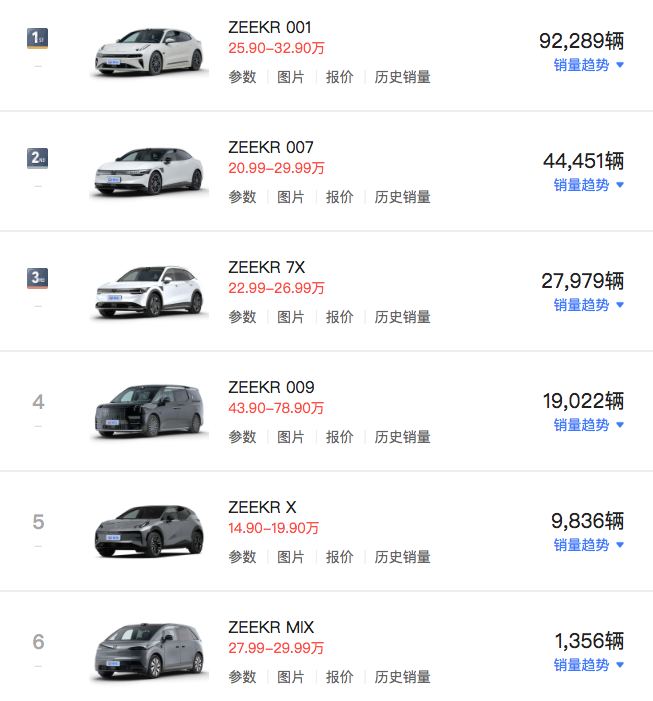This screenshot has width=653, height=701.
Task: Open ZEEKR 001 car thumbnail
Action: tap(149, 53)
